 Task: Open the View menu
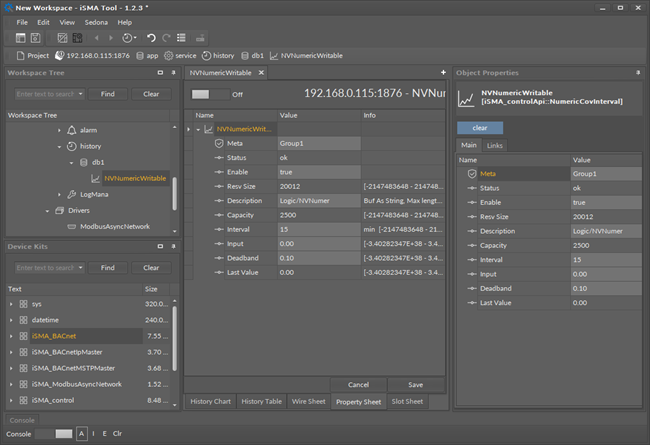click(67, 22)
